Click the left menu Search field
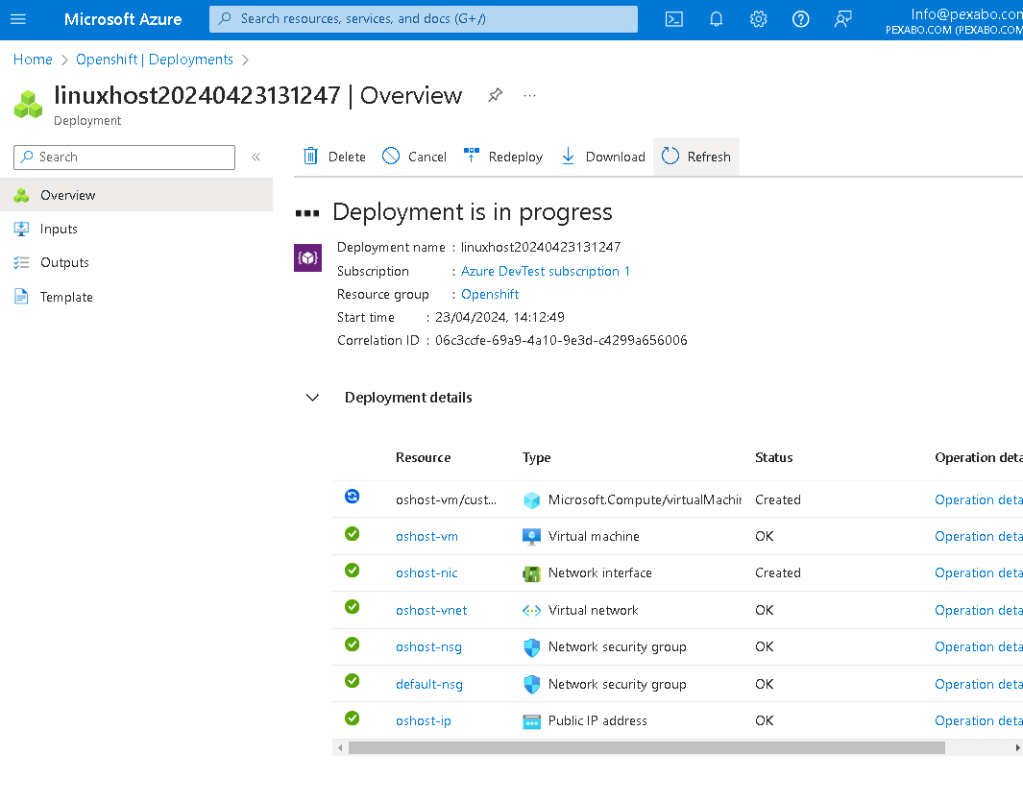The image size is (1023, 803). click(124, 157)
